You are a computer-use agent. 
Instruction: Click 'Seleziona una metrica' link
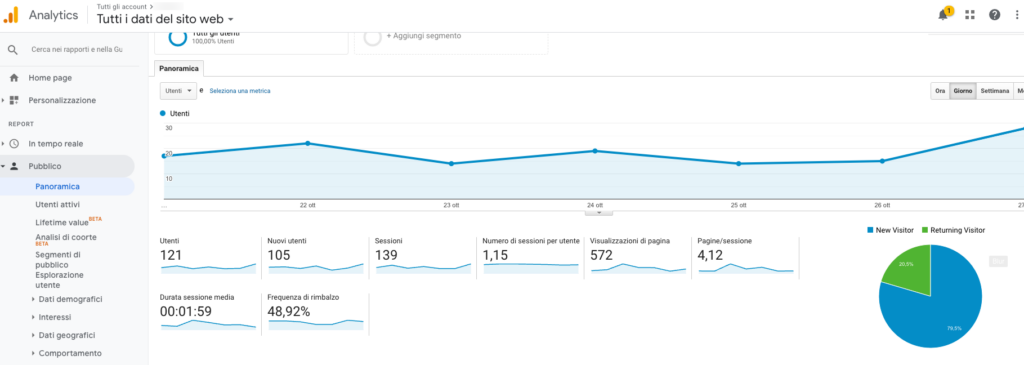pos(240,91)
